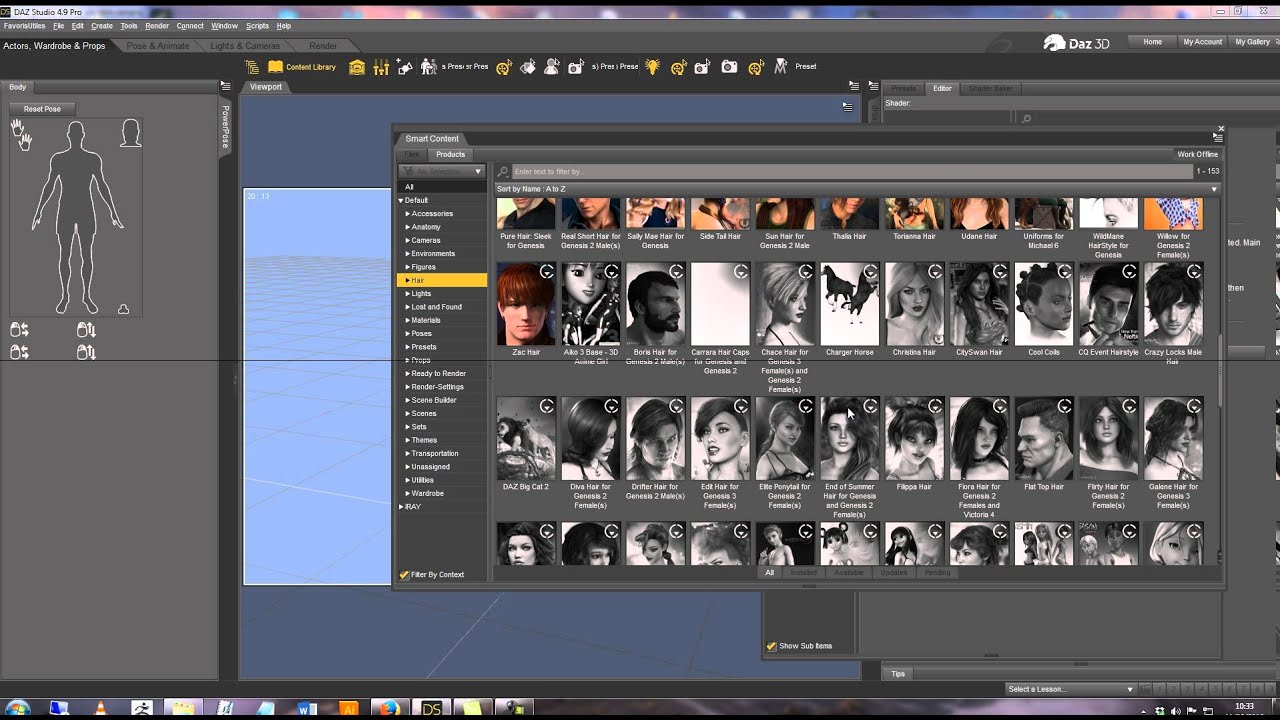Select the Lost and Found category
The width and height of the screenshot is (1280, 720).
(436, 307)
